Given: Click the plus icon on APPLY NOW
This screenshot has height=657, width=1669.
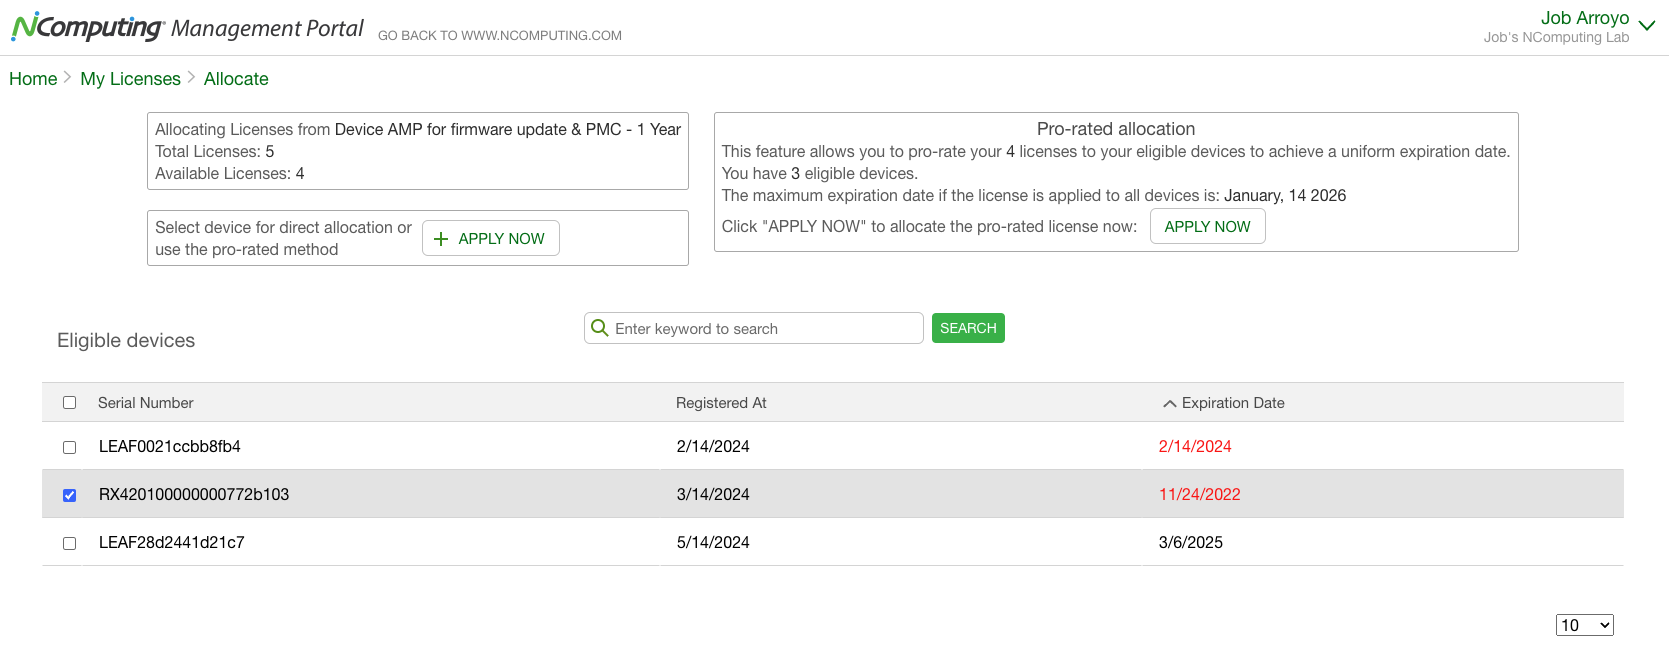Looking at the screenshot, I should point(441,239).
